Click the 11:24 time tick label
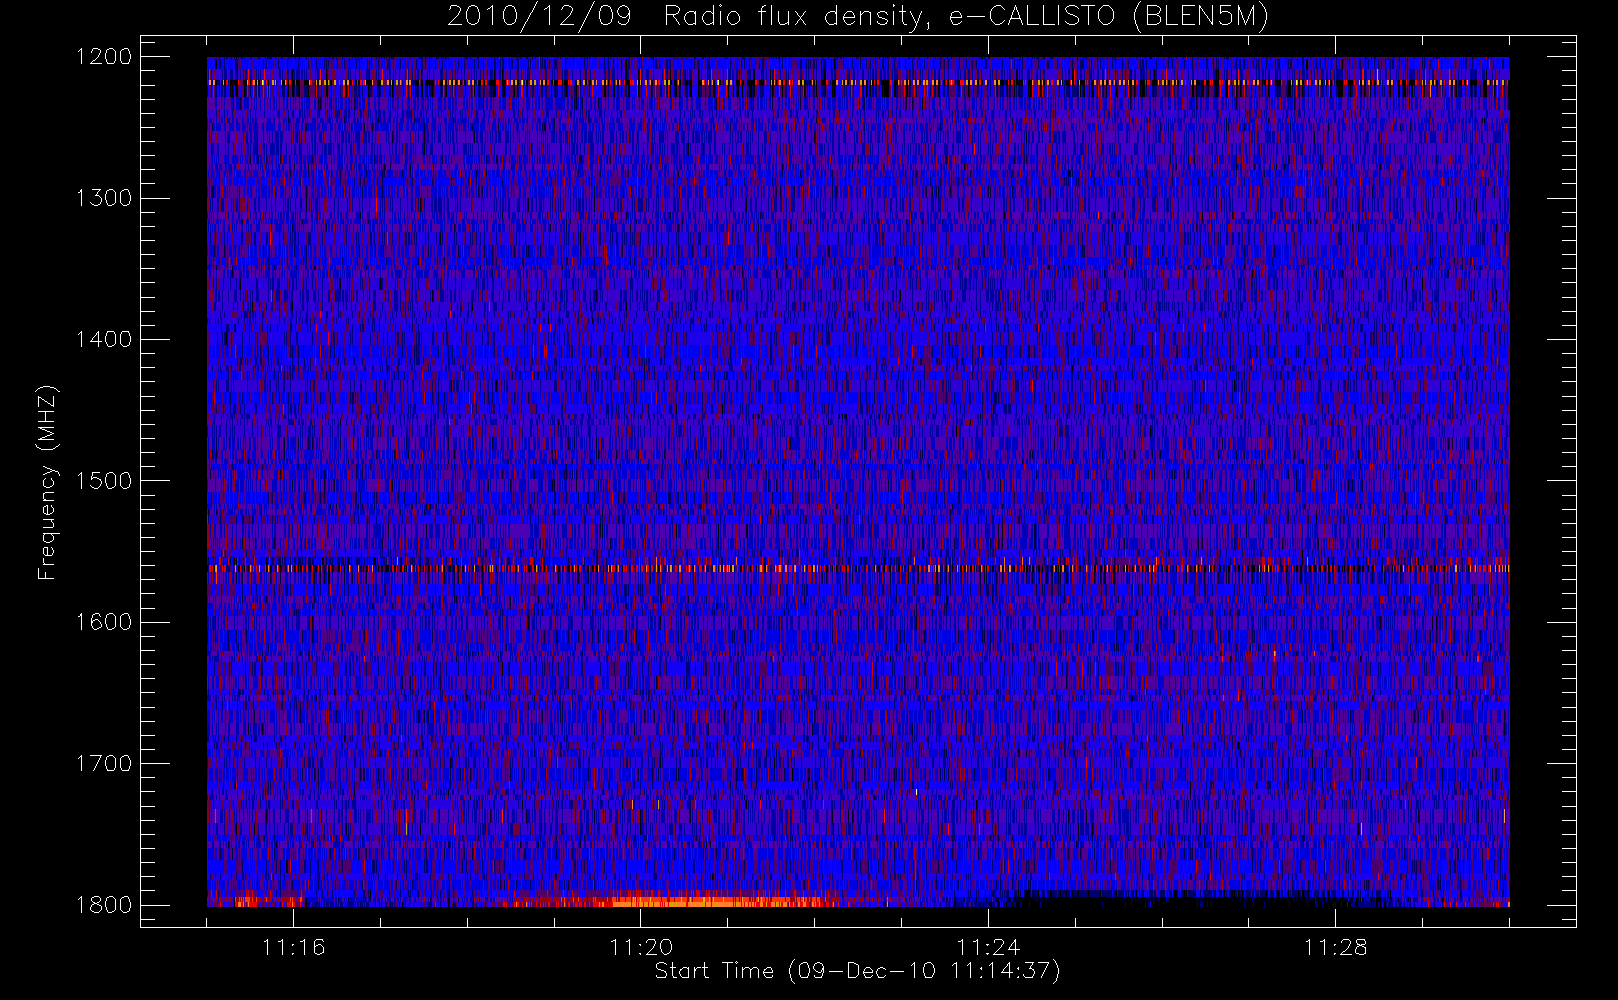 (x=988, y=947)
